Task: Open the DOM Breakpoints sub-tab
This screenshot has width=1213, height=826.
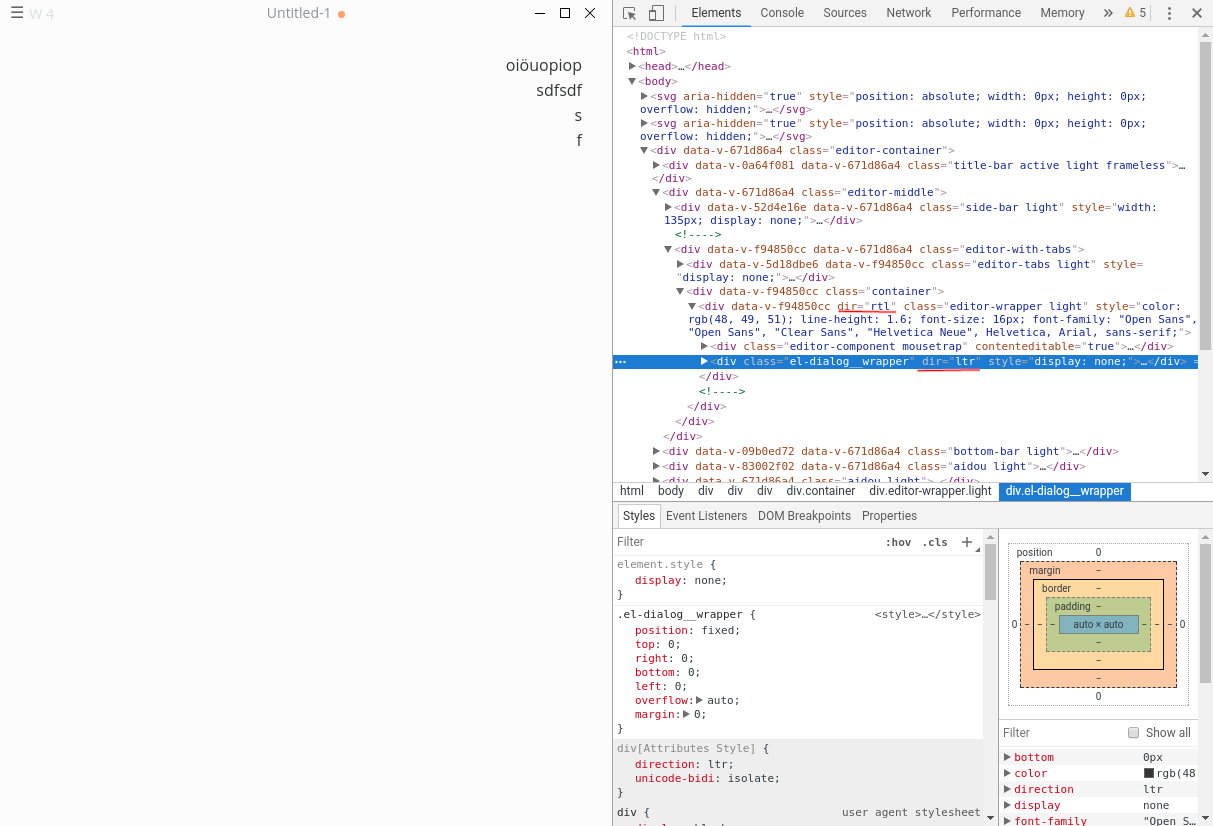Action: tap(804, 516)
